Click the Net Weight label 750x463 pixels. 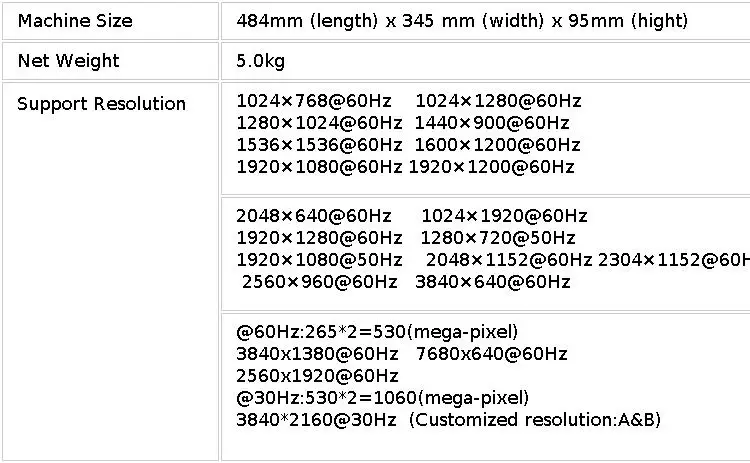[68, 61]
